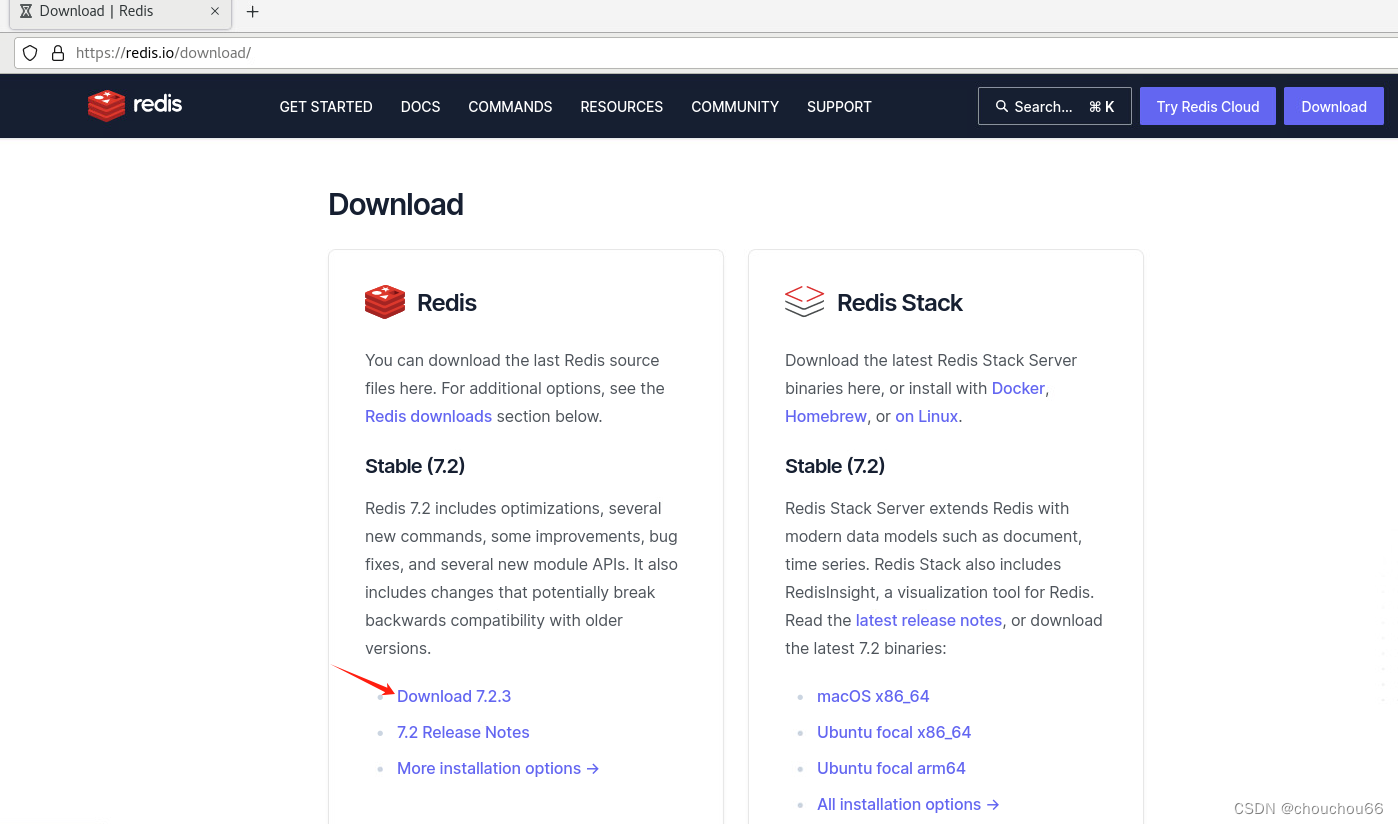Download macOS x86_64 binary

[873, 696]
